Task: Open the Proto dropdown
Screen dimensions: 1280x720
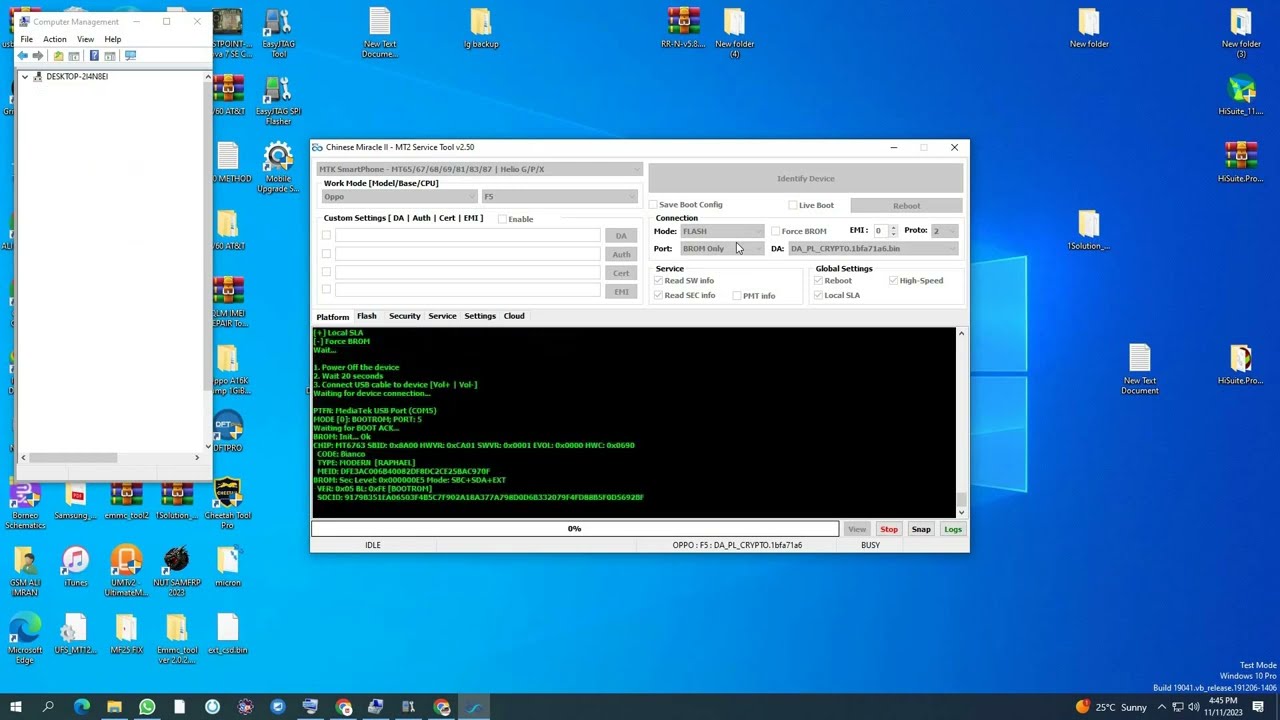Action: coord(944,231)
